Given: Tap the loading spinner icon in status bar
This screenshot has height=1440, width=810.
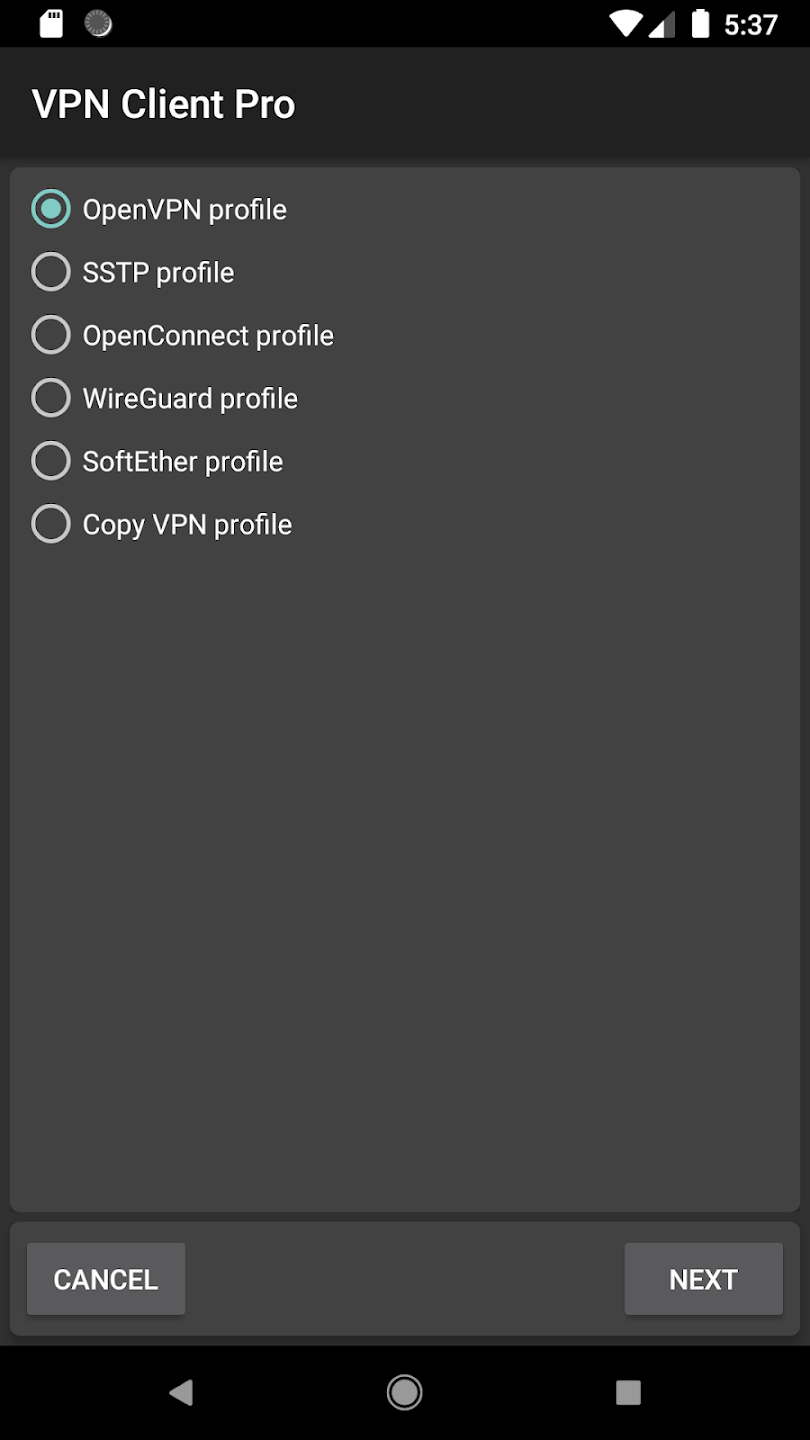Looking at the screenshot, I should click(x=98, y=22).
